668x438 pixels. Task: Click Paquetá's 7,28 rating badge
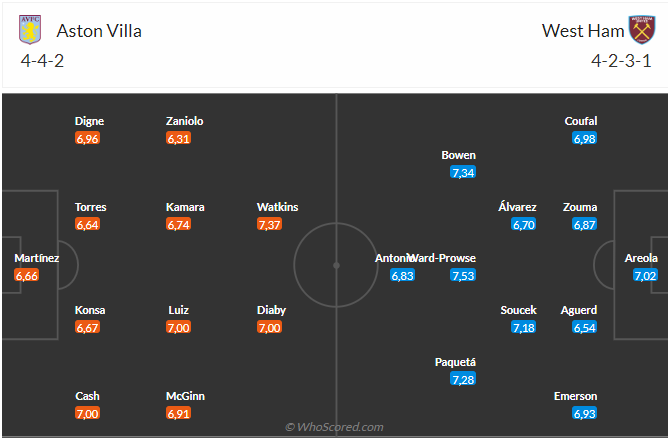click(x=462, y=379)
